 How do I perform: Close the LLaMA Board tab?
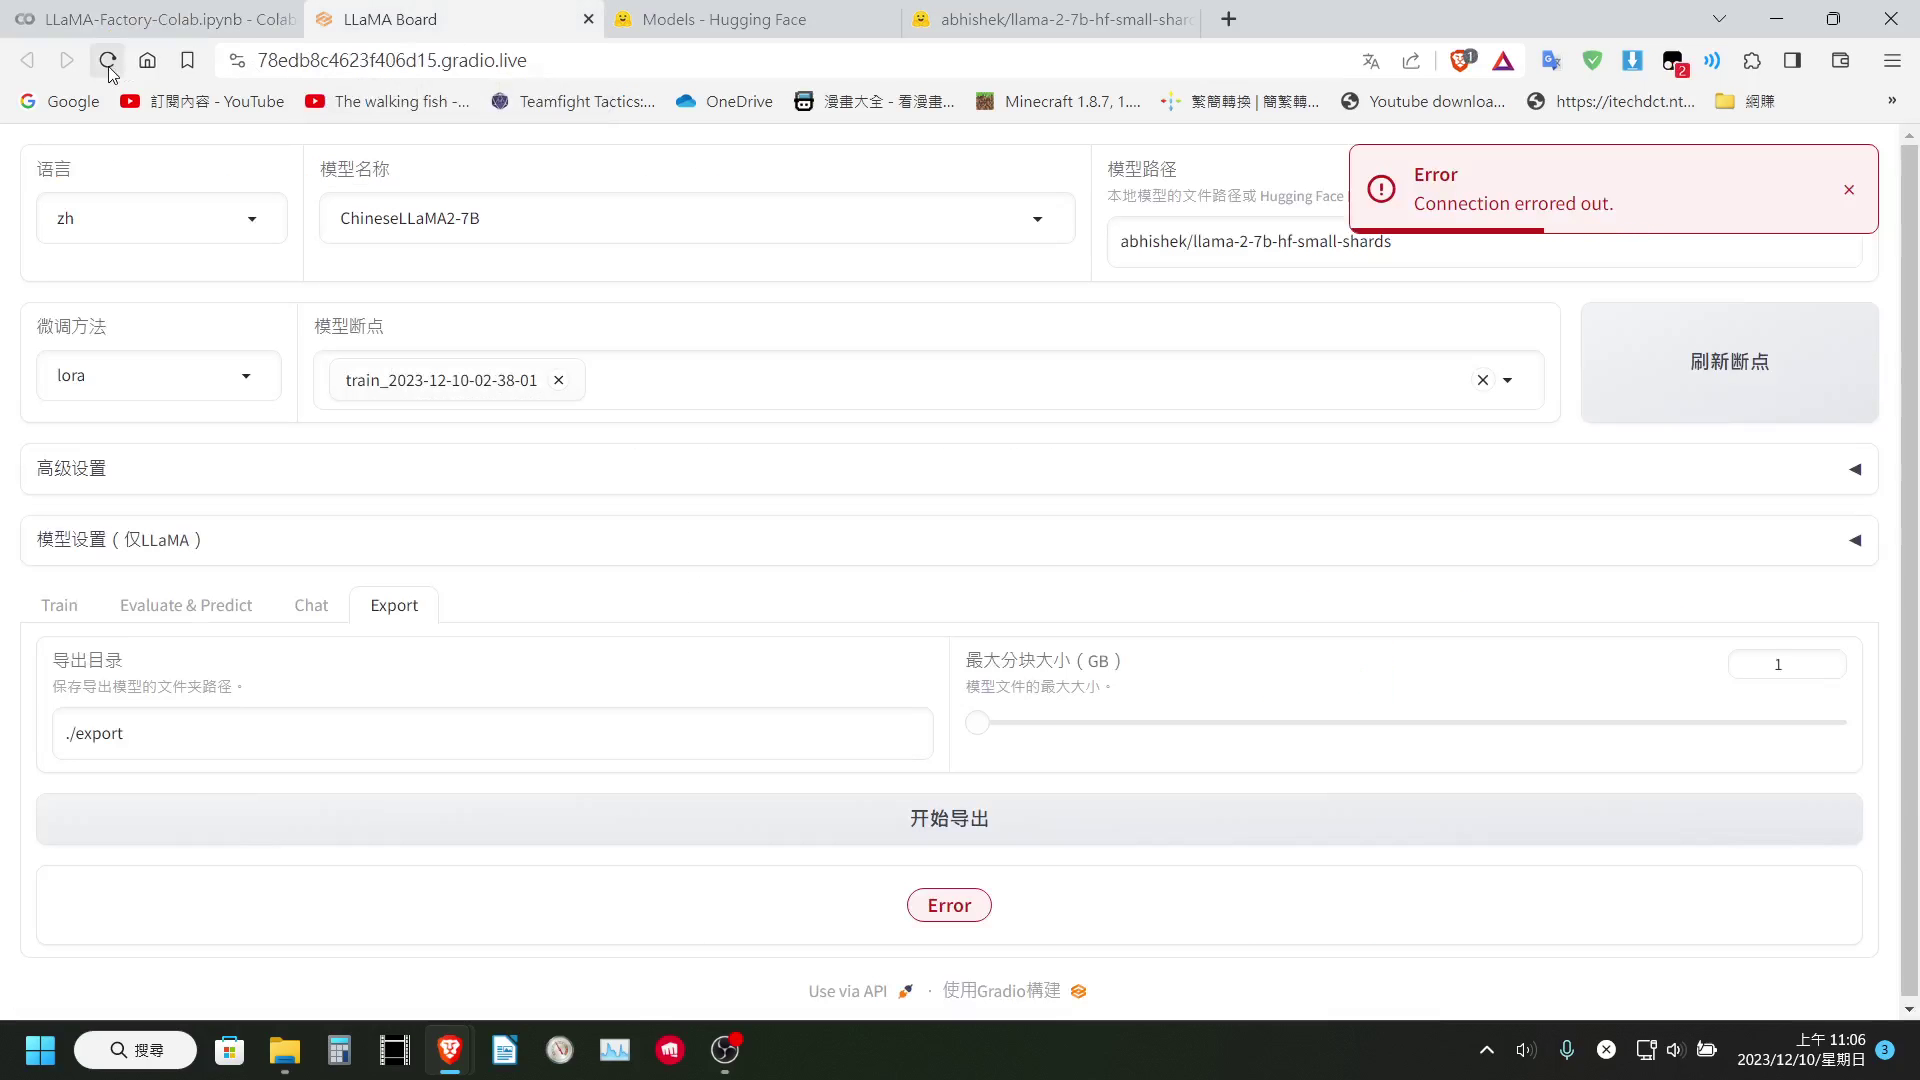(588, 19)
